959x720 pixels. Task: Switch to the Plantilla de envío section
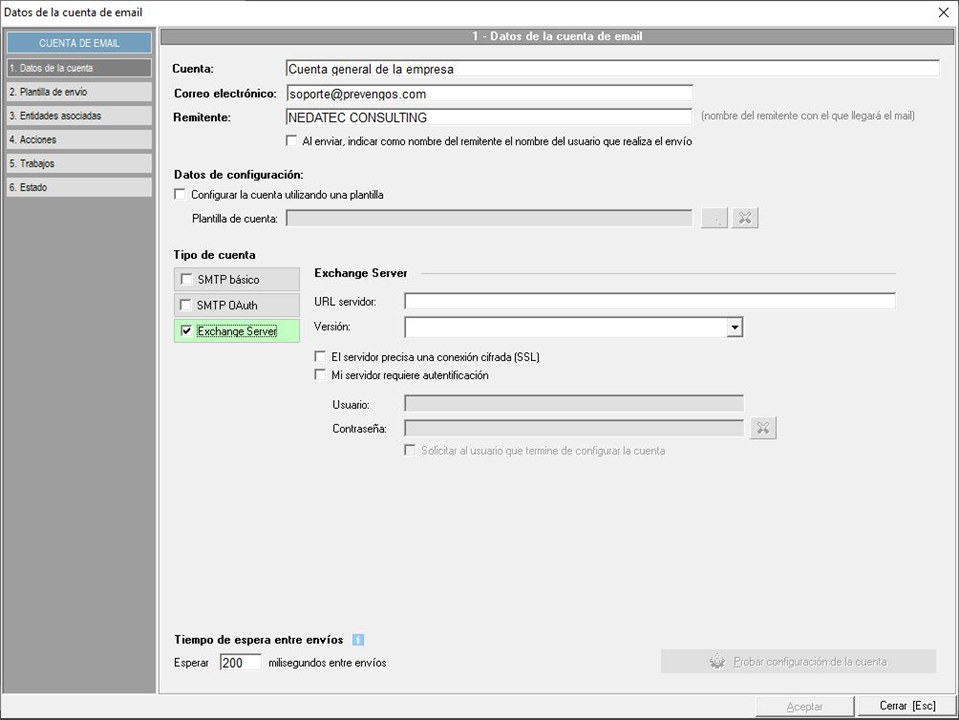click(79, 92)
